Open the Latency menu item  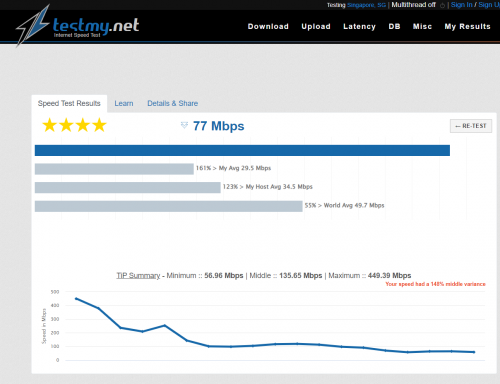click(359, 26)
